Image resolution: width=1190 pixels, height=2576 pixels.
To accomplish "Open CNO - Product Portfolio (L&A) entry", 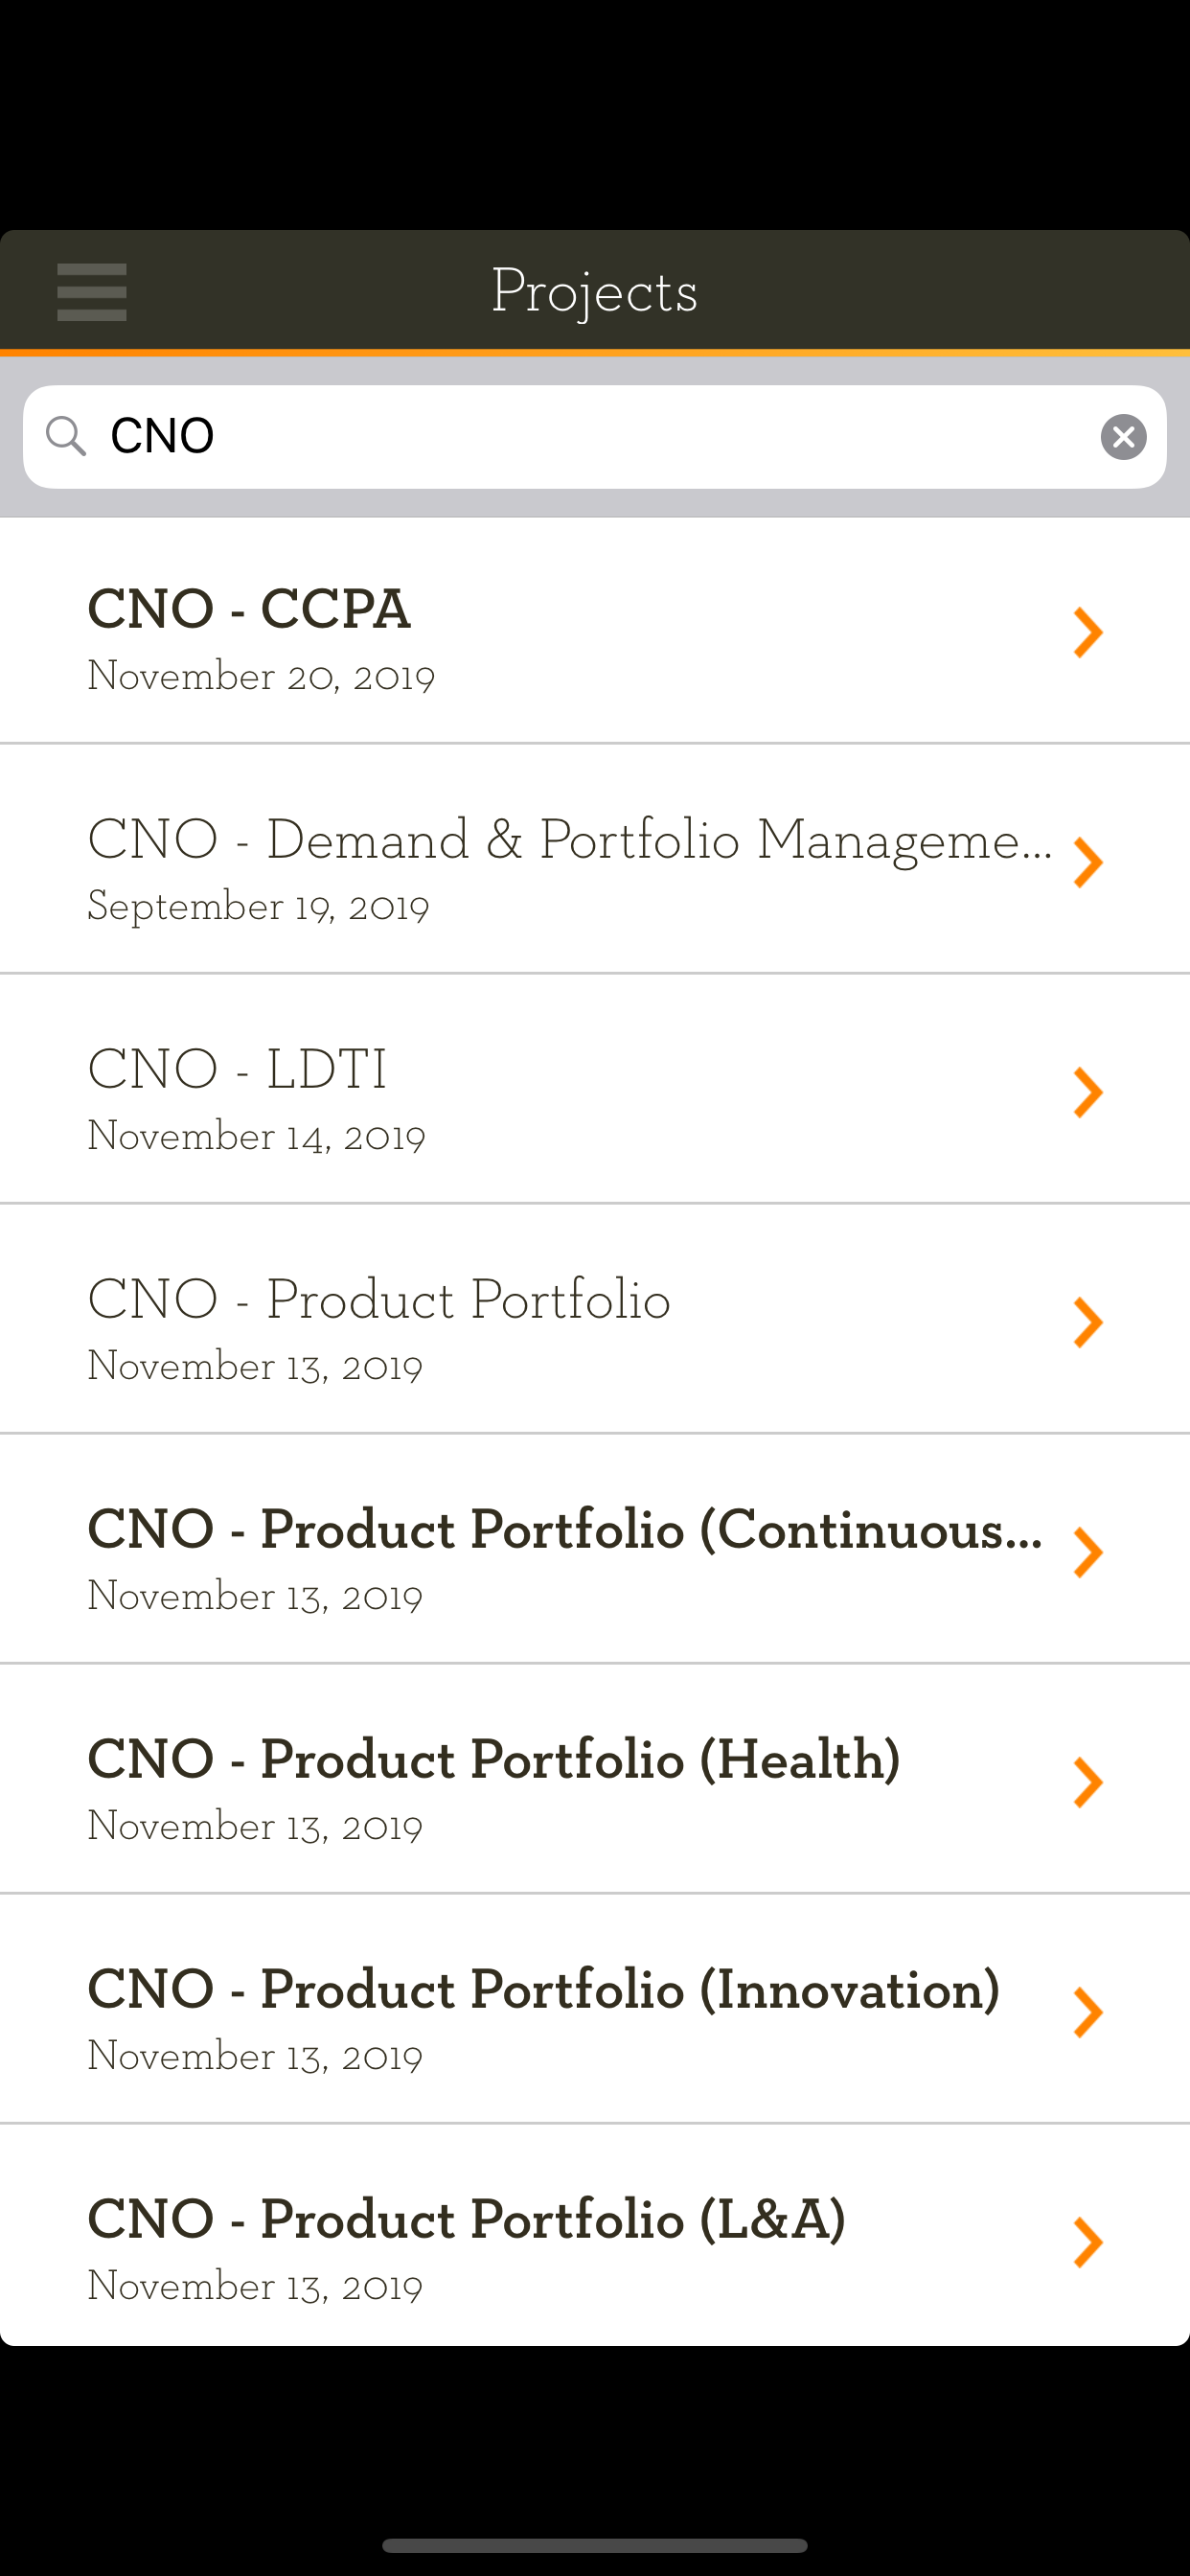I will tap(466, 2219).
